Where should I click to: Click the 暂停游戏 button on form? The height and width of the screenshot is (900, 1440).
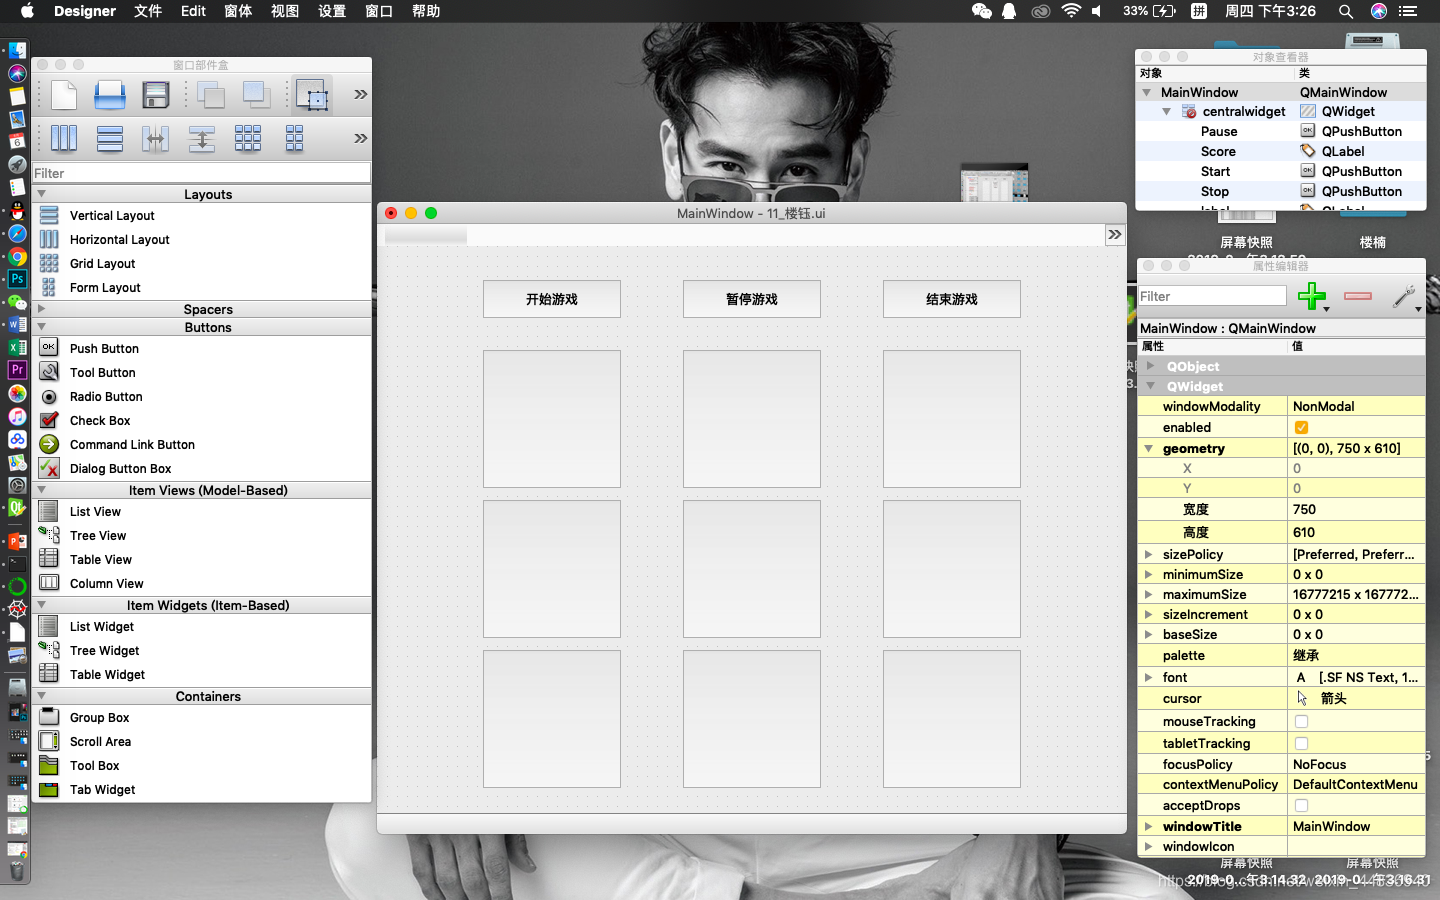pos(752,299)
